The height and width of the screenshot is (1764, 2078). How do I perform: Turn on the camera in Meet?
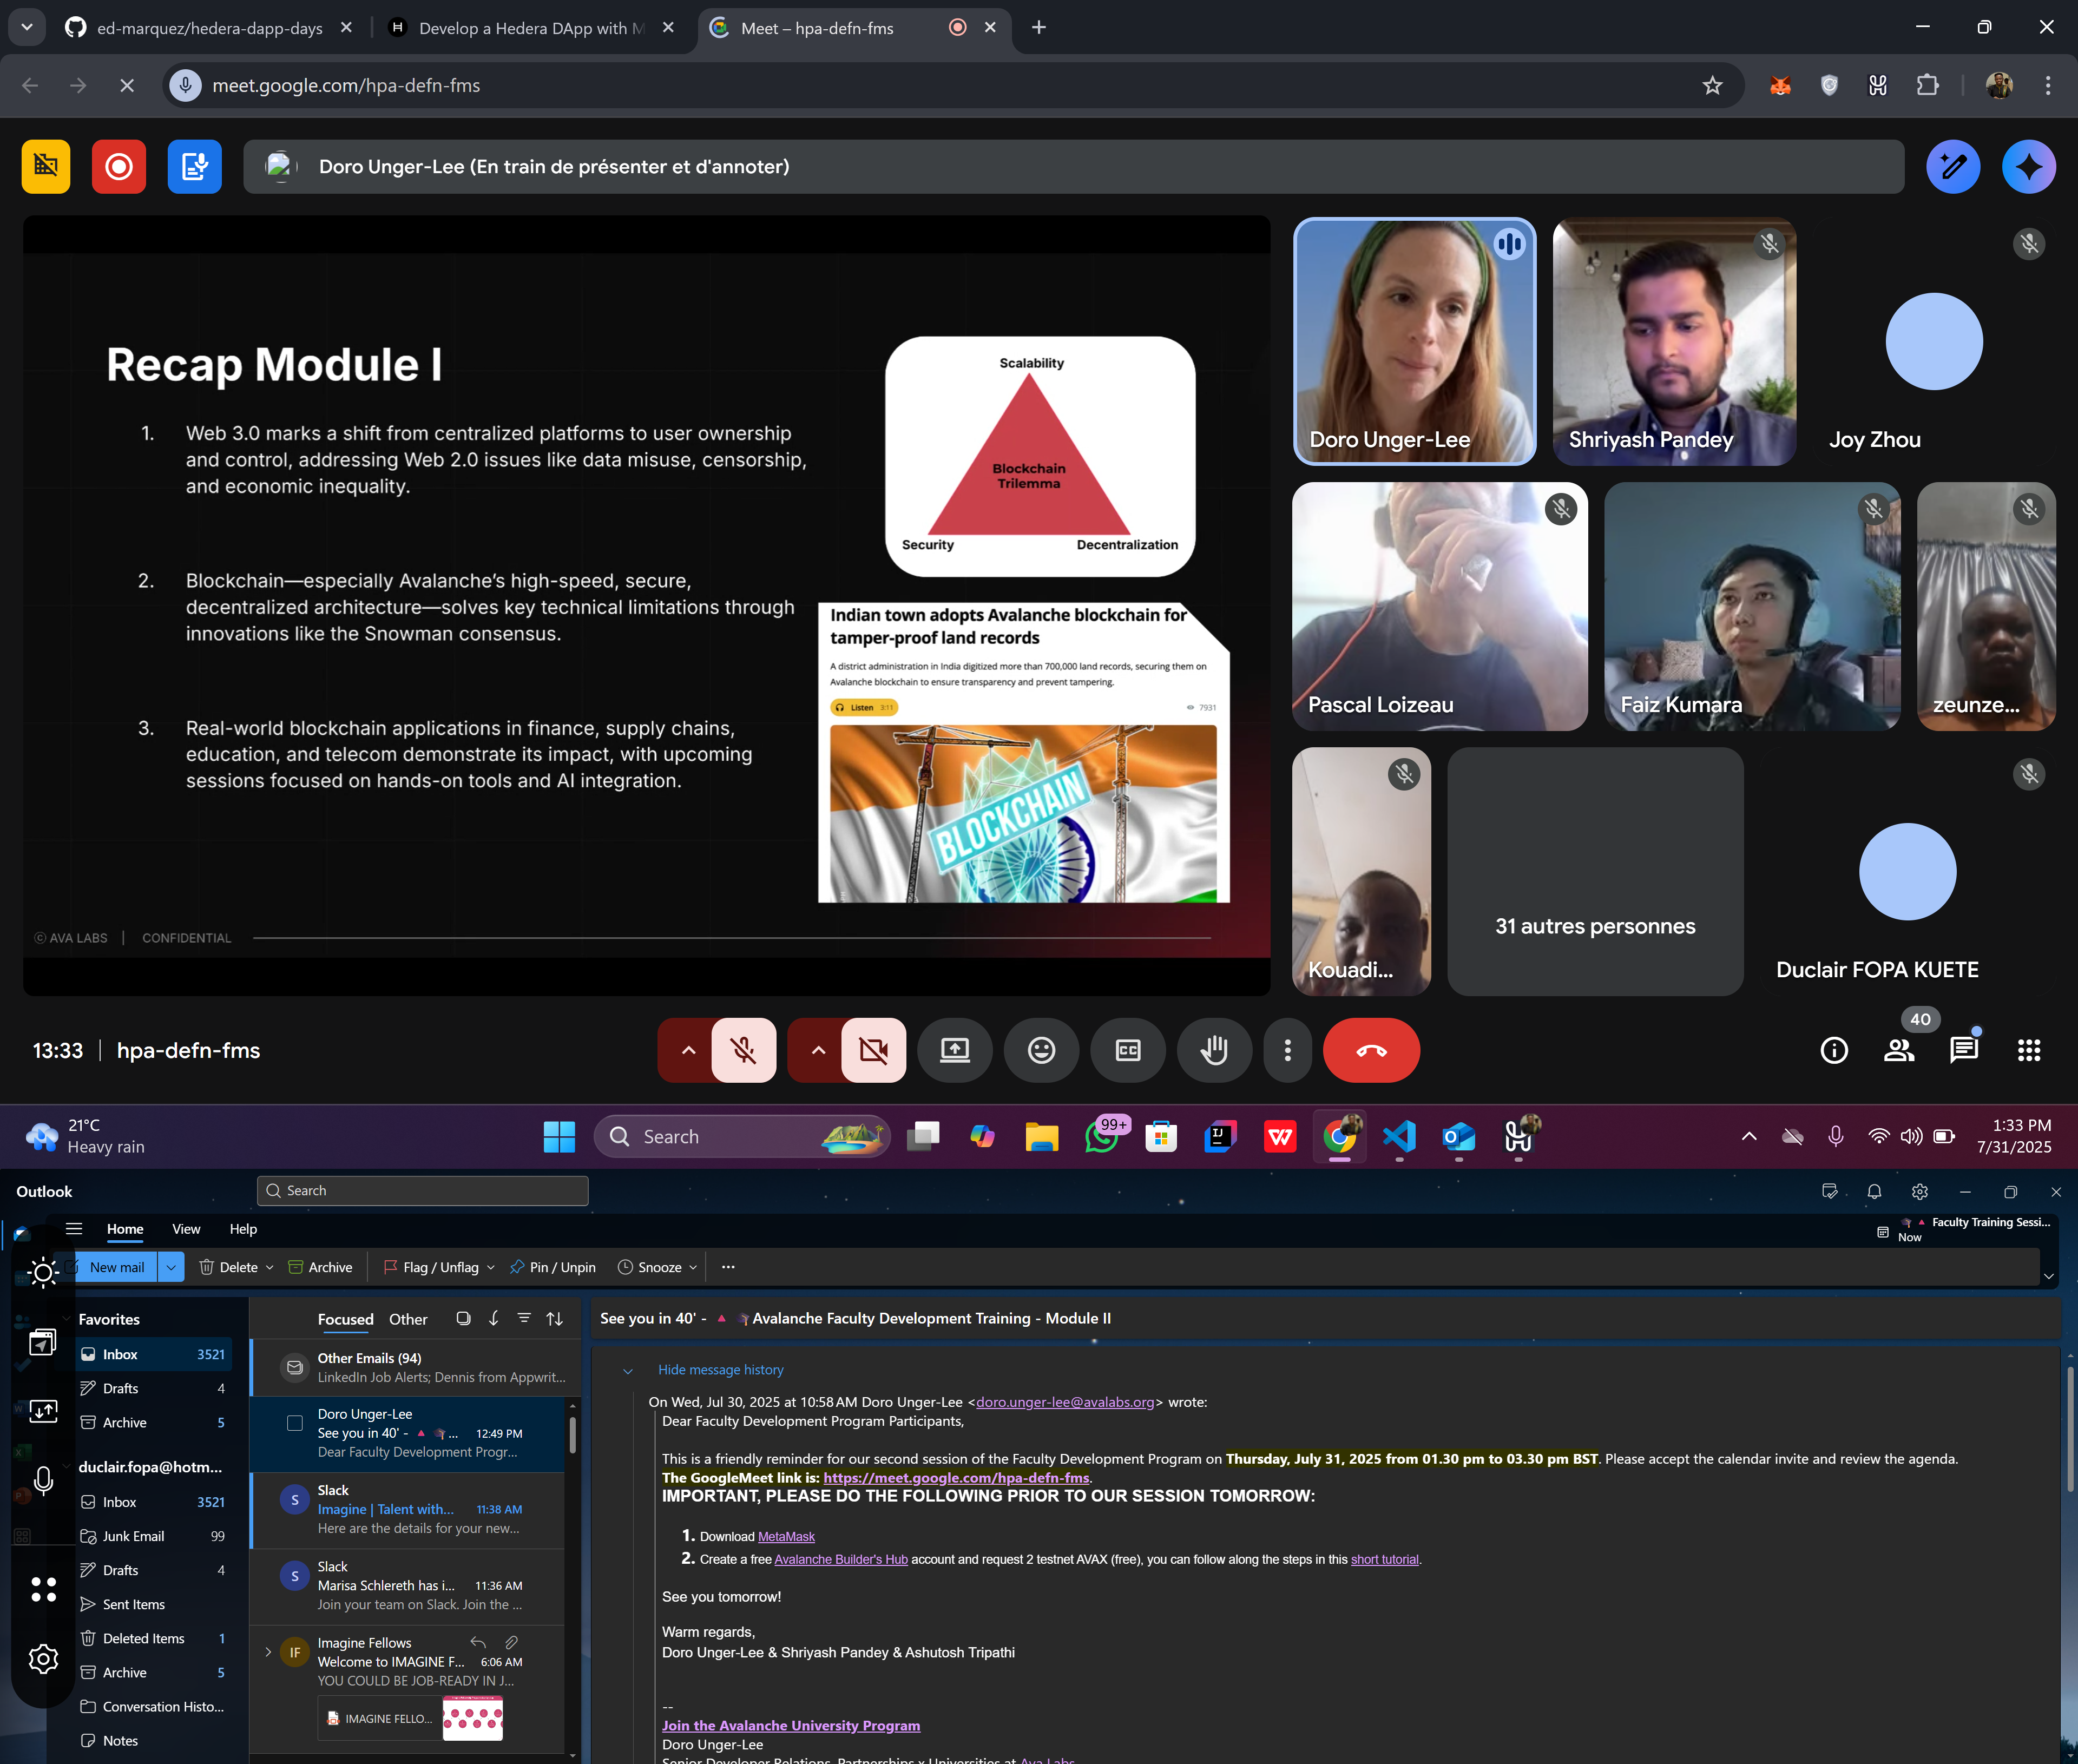pyautogui.click(x=873, y=1050)
